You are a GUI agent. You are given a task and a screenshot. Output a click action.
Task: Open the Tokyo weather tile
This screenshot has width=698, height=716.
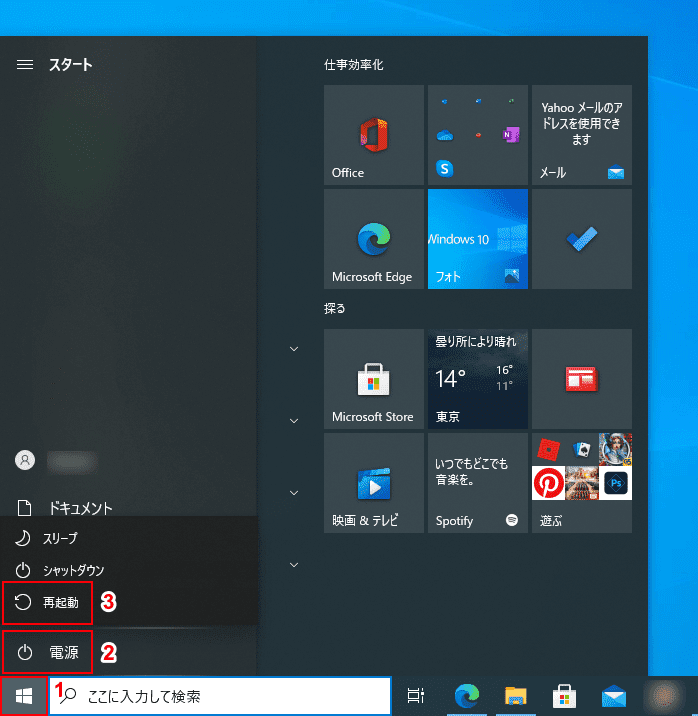click(478, 379)
